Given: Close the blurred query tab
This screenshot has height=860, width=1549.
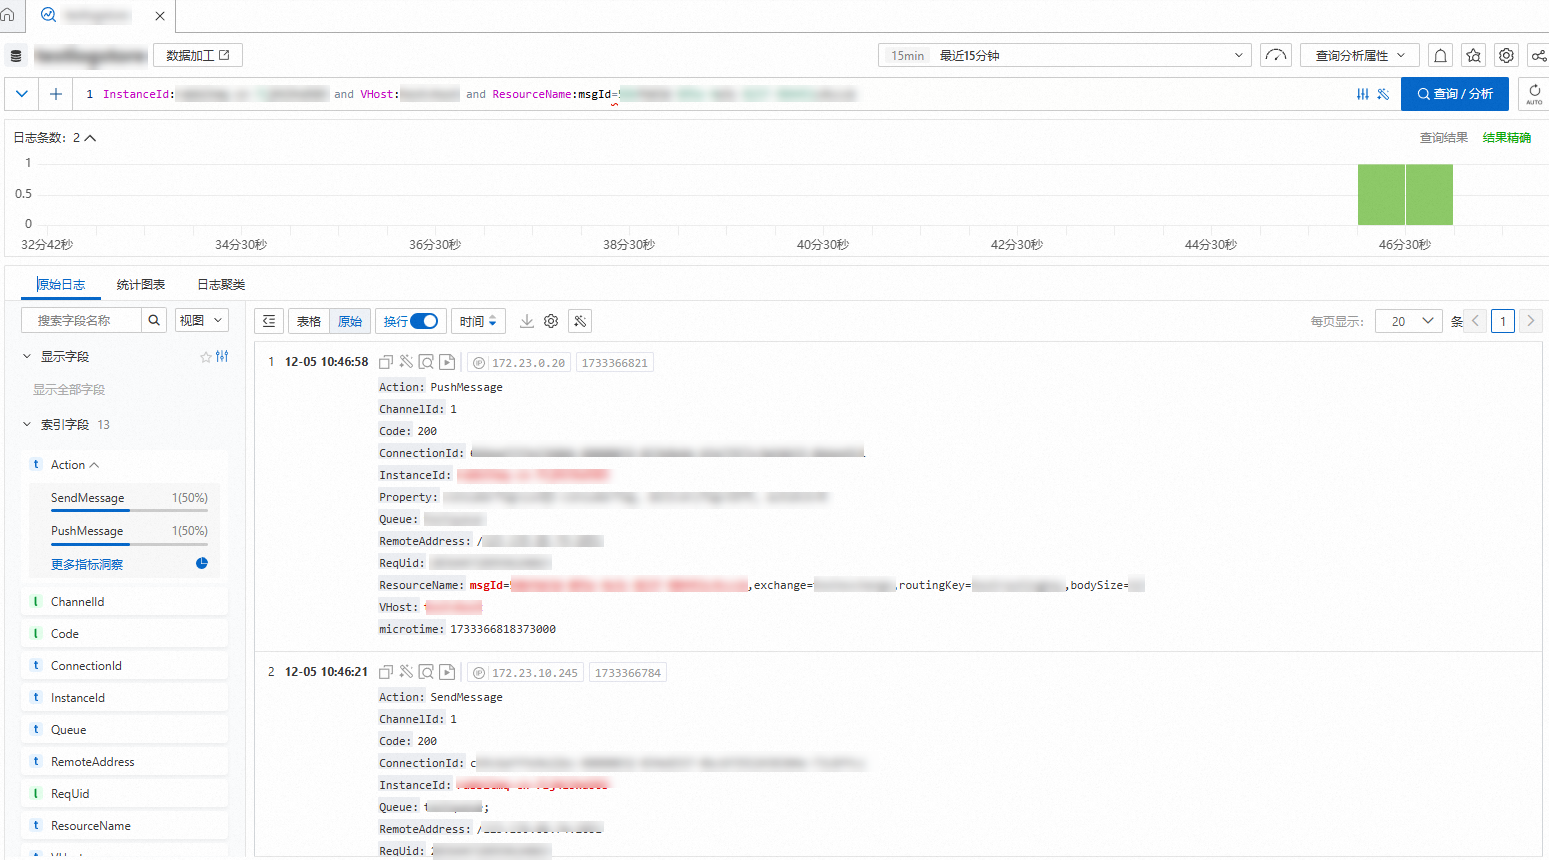Looking at the screenshot, I should [x=160, y=16].
